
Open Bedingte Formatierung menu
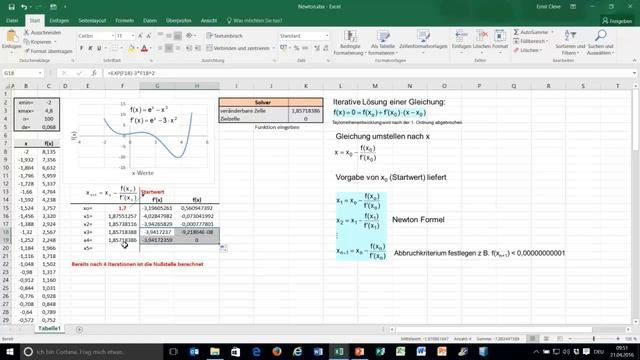(x=350, y=42)
